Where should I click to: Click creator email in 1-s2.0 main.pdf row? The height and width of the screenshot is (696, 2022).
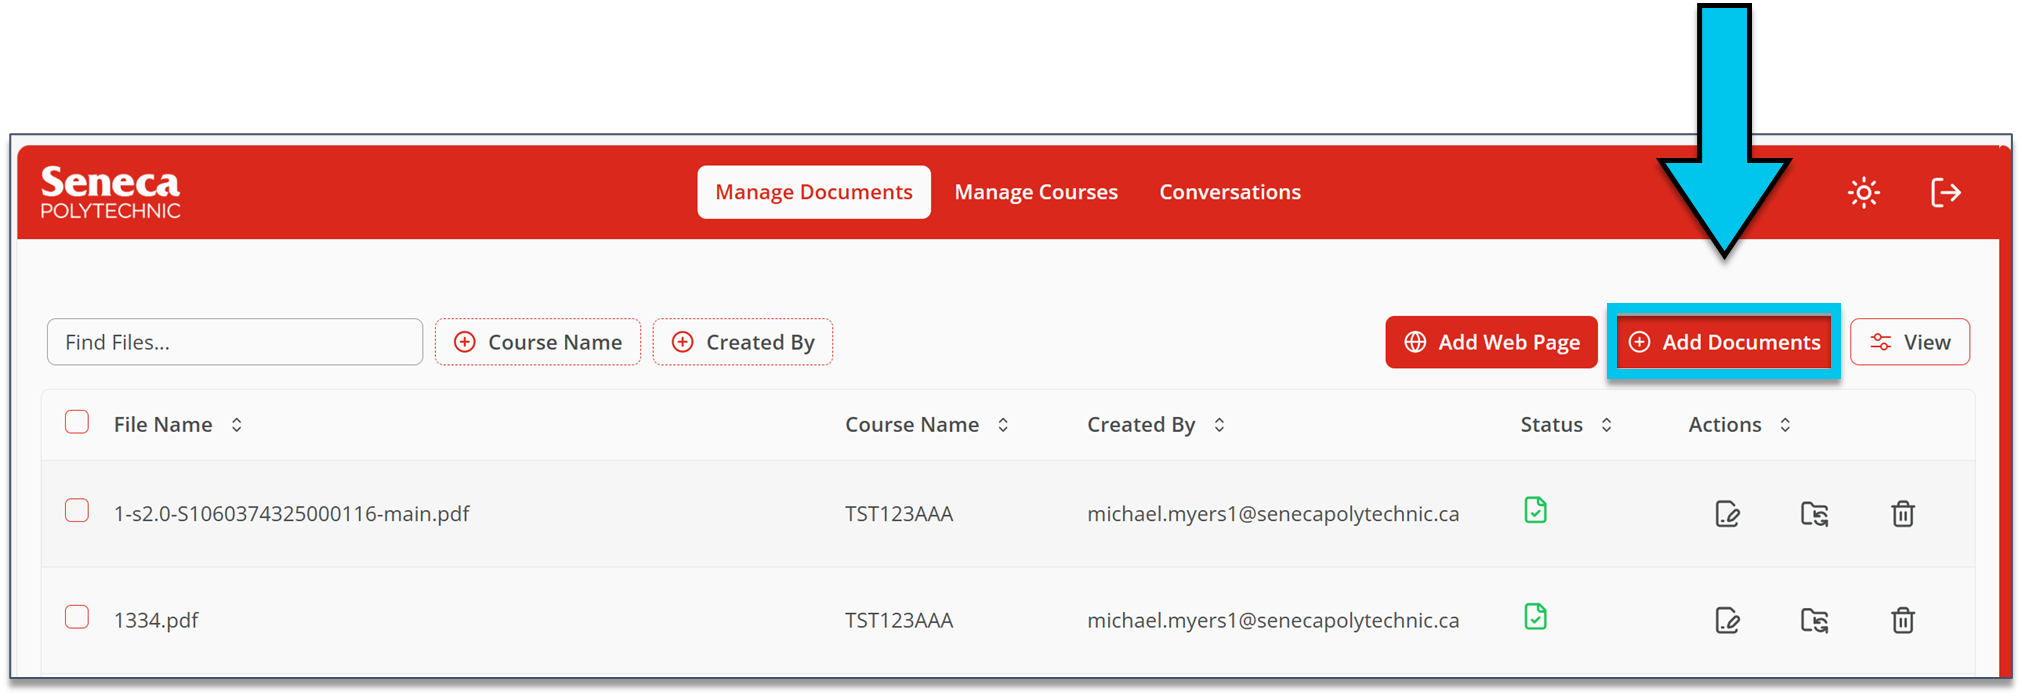click(1273, 514)
